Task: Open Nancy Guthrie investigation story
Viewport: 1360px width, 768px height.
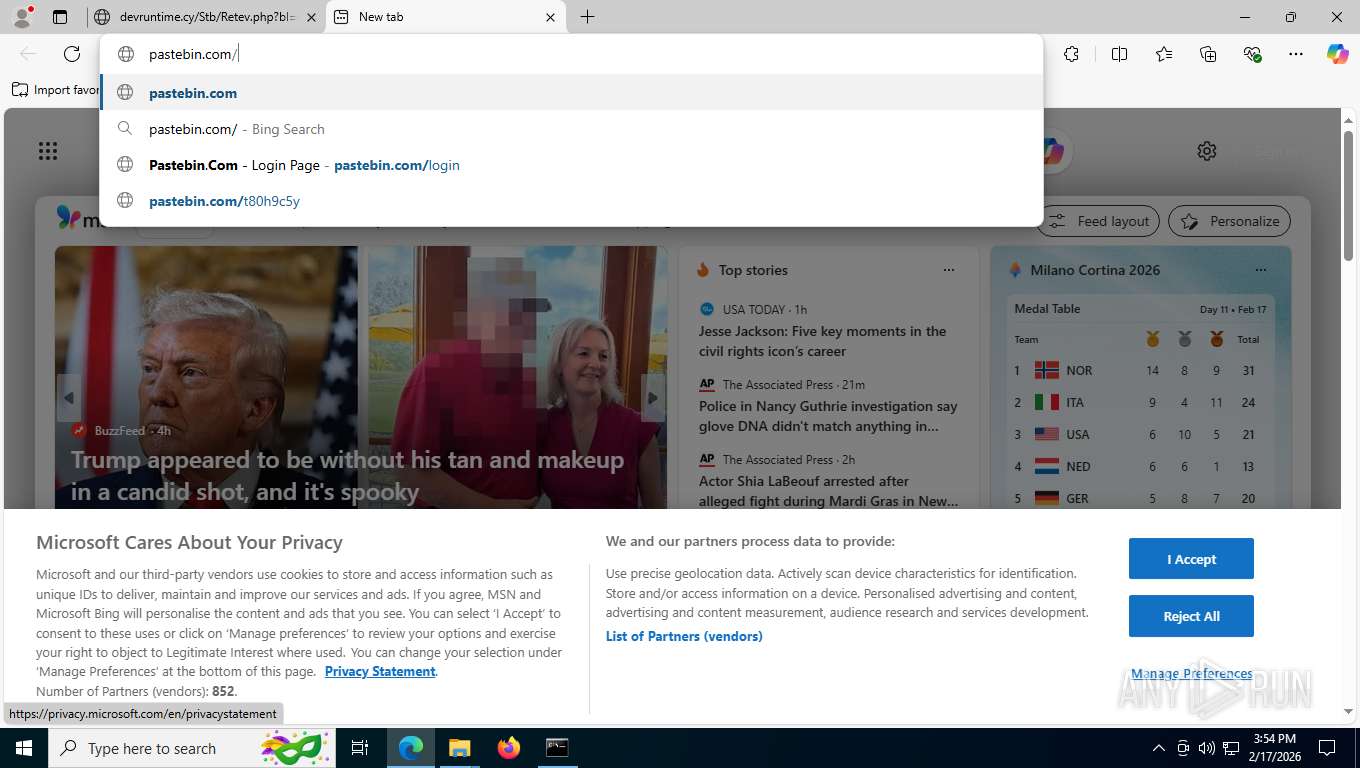Action: 828,416
